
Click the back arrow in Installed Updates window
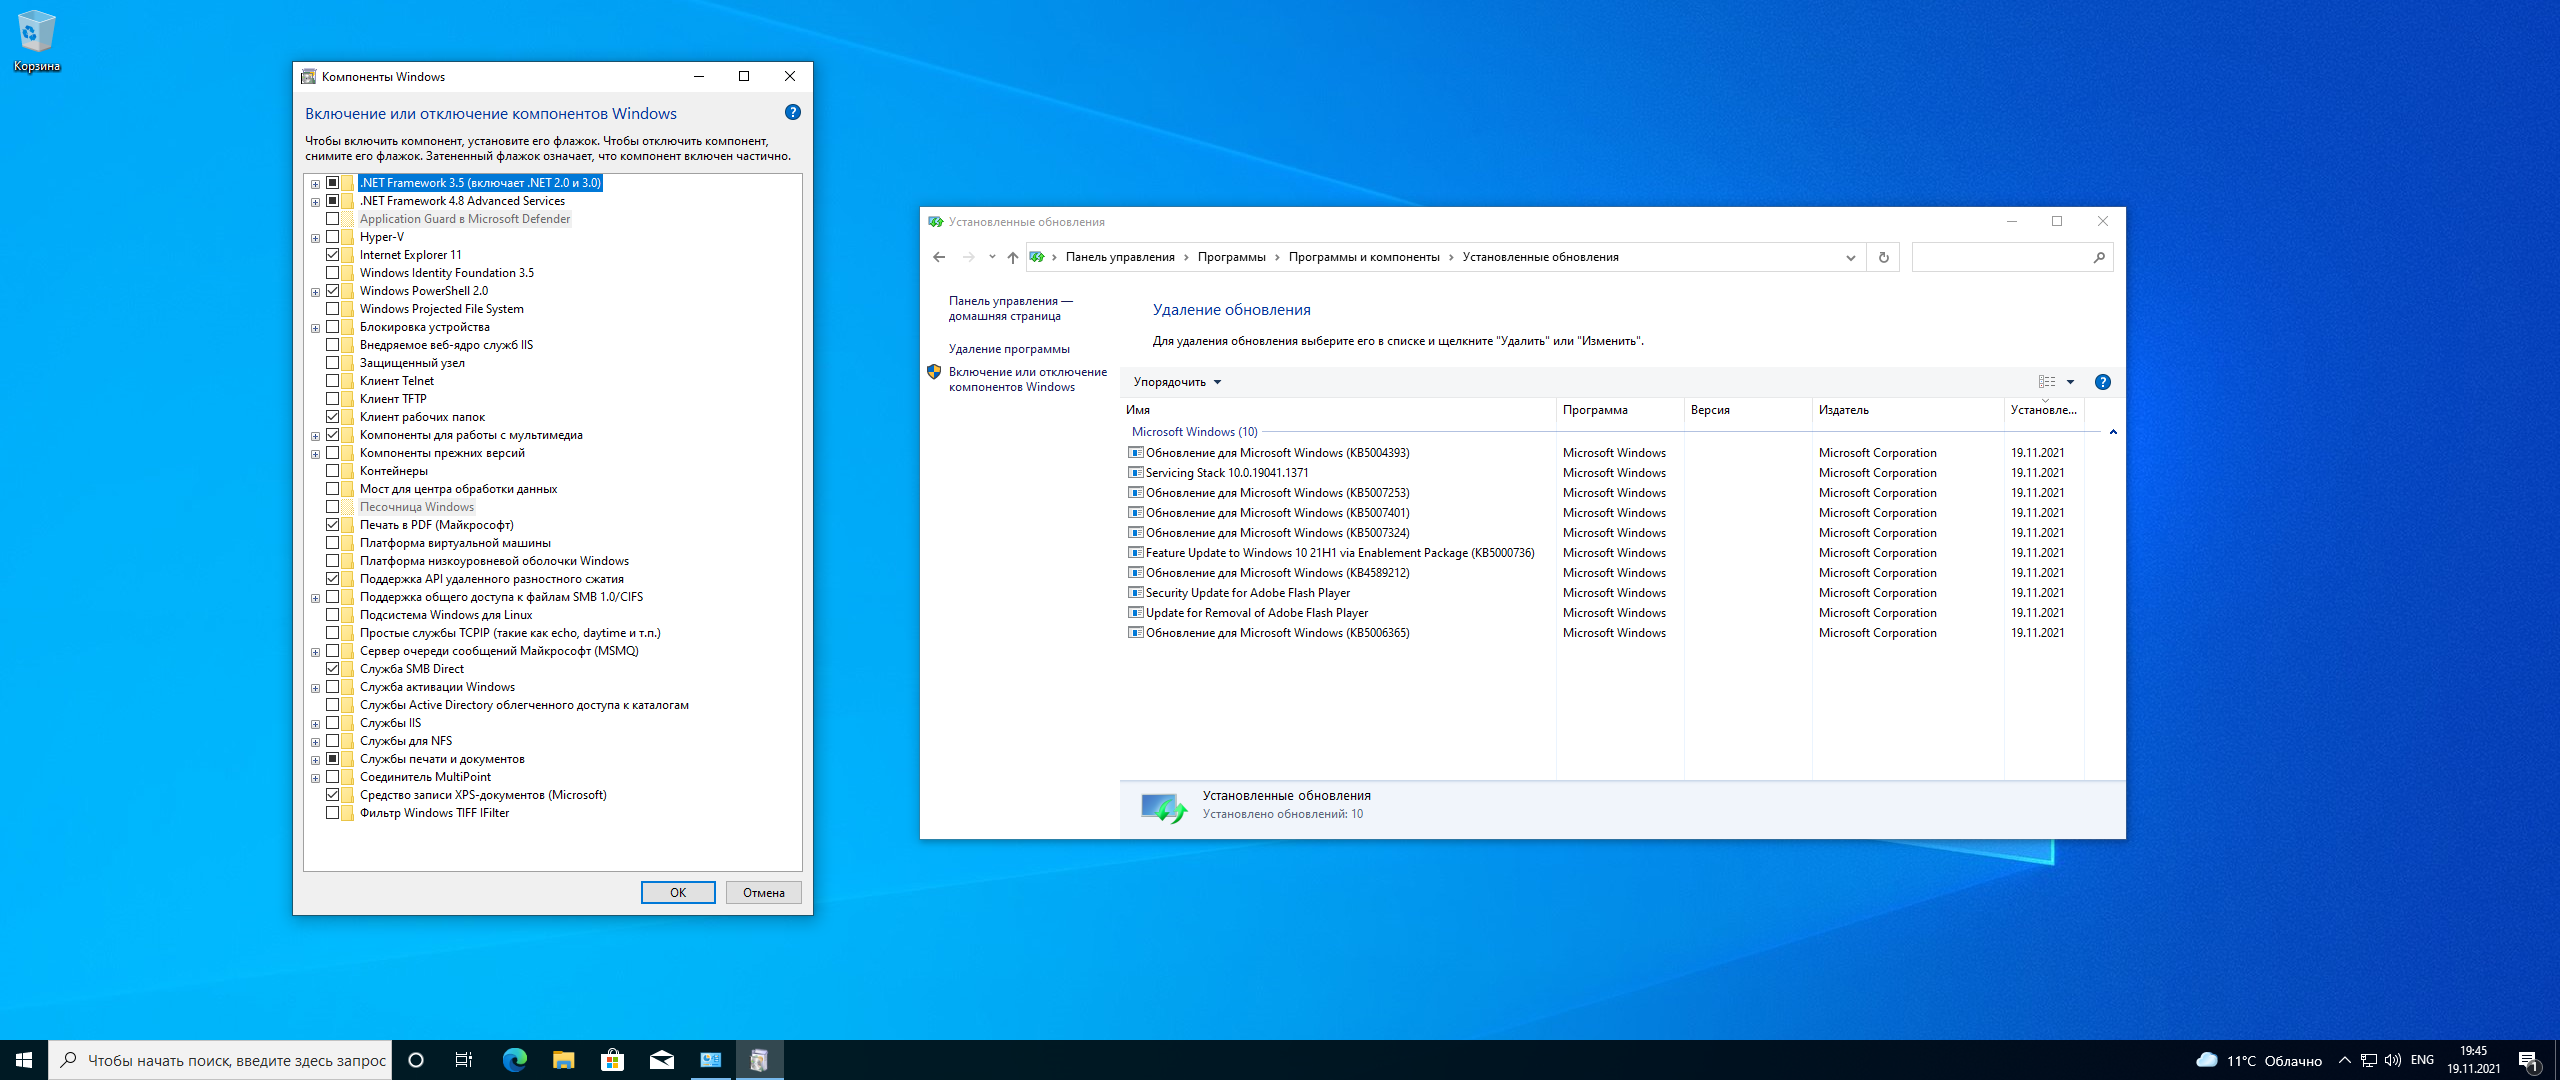click(x=939, y=257)
